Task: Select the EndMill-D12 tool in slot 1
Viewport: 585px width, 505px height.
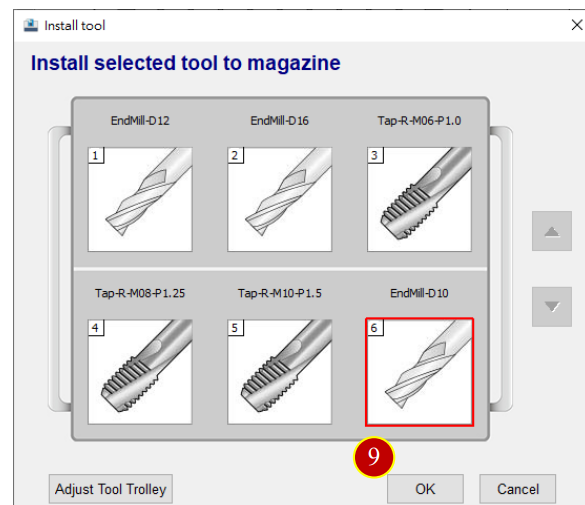Action: pos(140,200)
